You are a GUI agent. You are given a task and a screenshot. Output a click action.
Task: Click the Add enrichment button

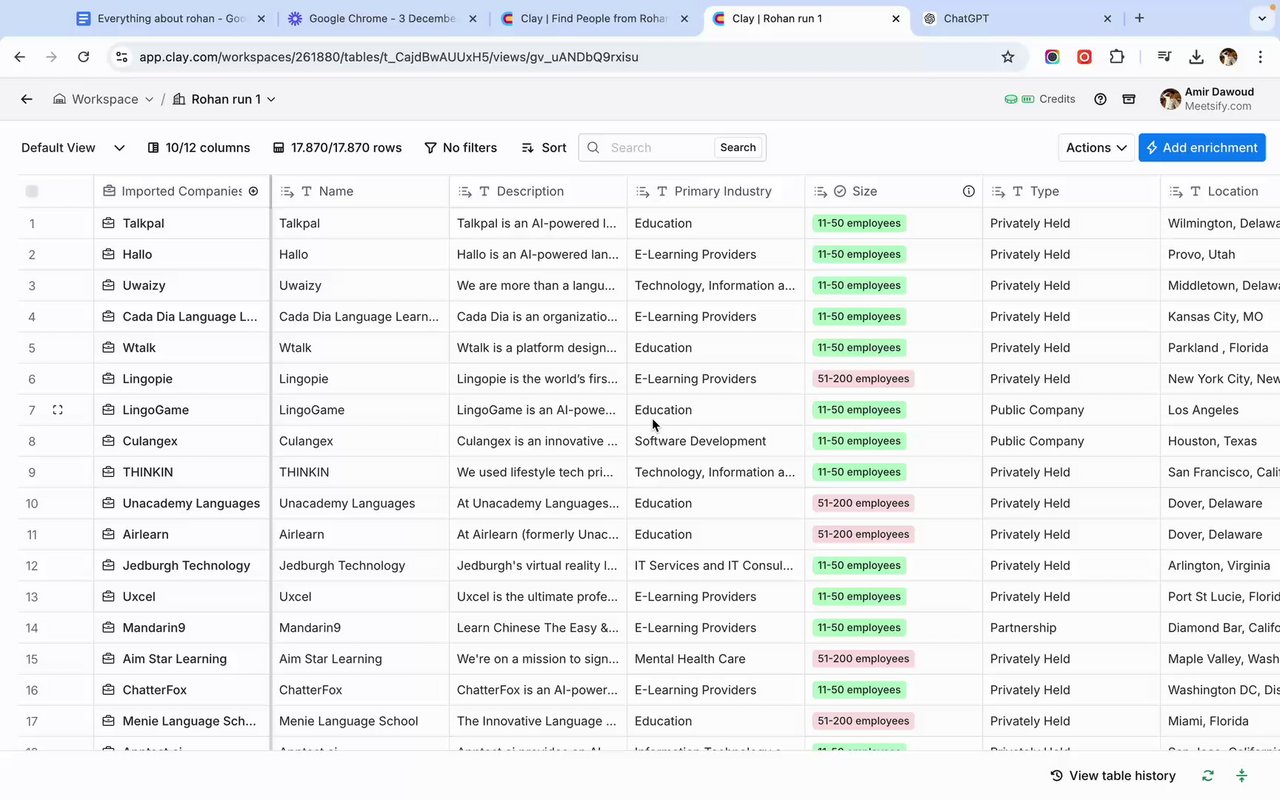tap(1202, 148)
